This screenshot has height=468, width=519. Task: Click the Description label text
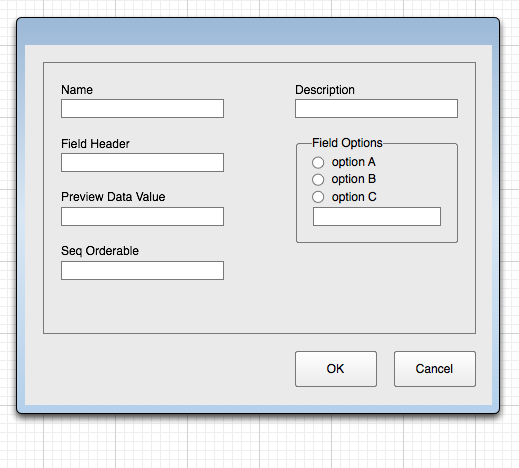coord(325,90)
